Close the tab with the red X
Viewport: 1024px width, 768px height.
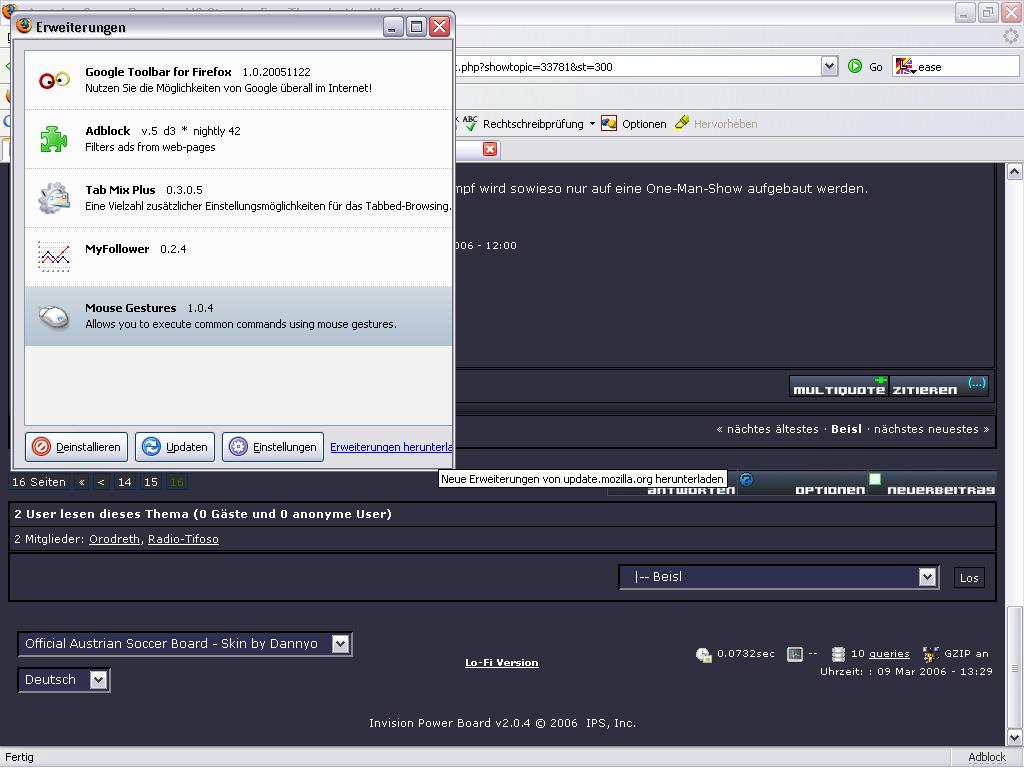pos(490,149)
